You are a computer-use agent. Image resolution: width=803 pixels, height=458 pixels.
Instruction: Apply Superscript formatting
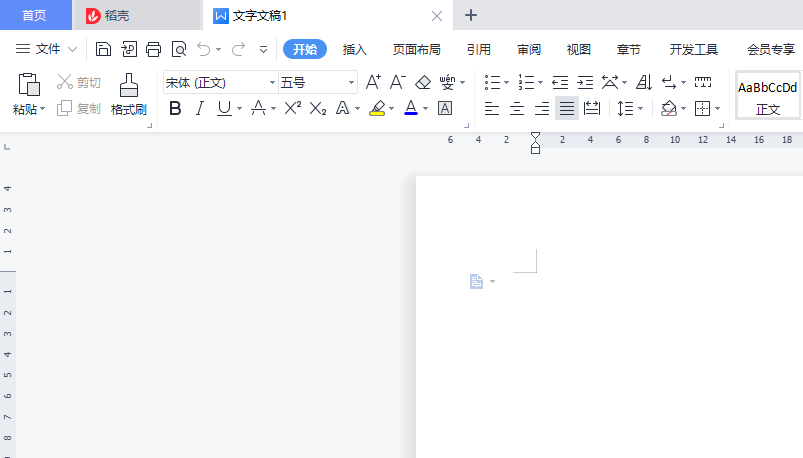(292, 108)
